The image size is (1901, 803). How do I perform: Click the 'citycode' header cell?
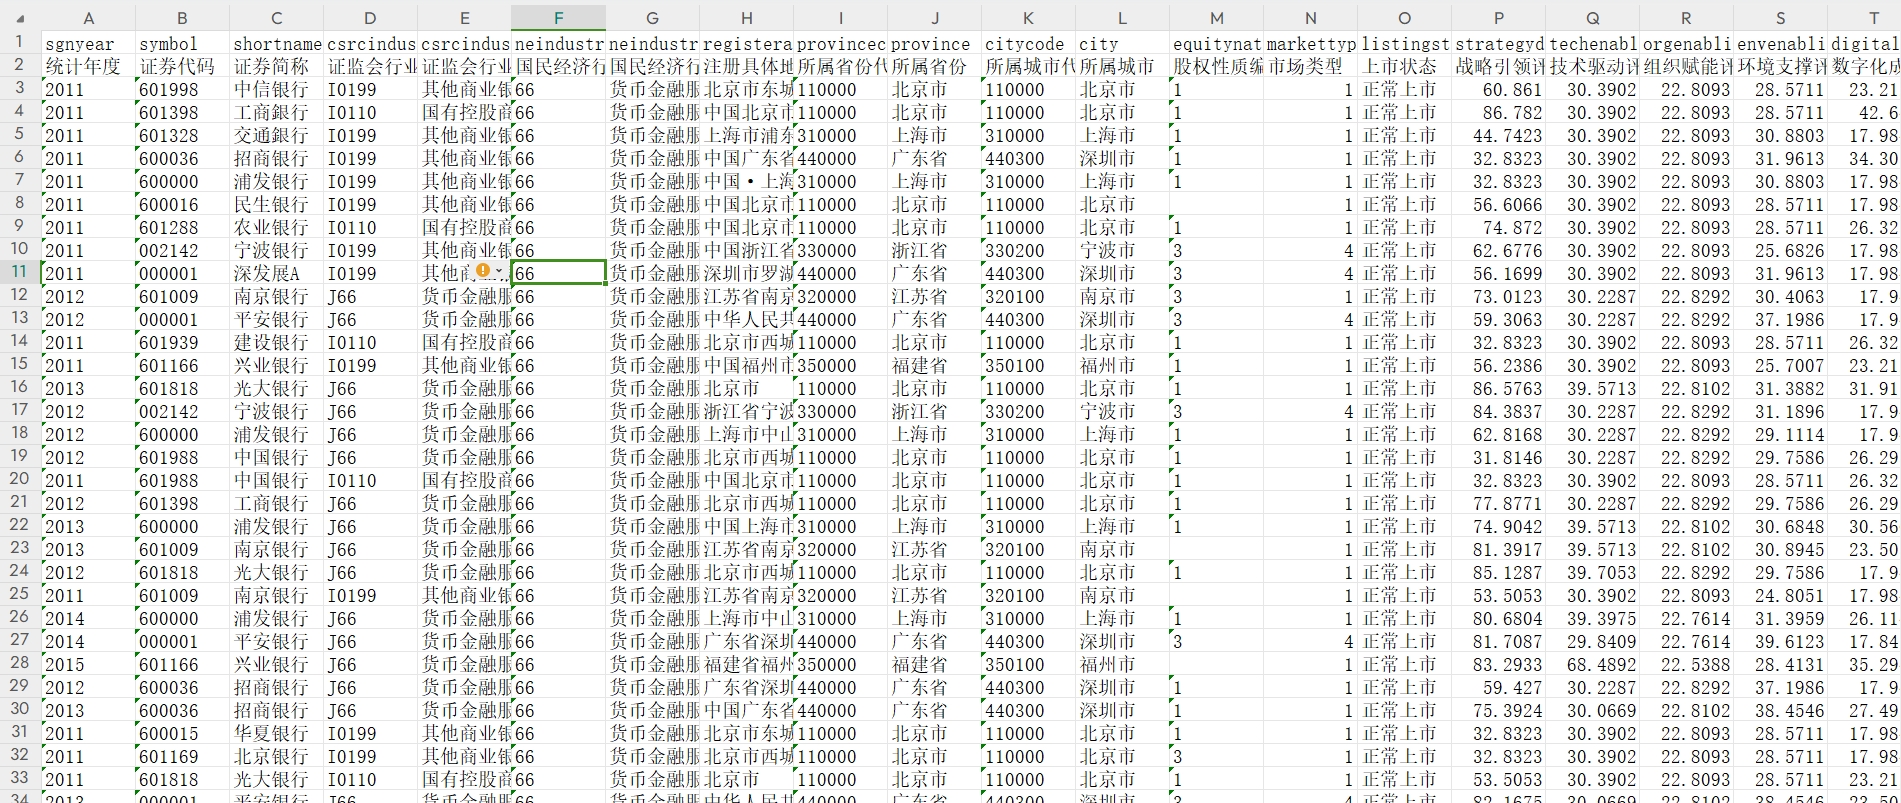coord(1028,43)
